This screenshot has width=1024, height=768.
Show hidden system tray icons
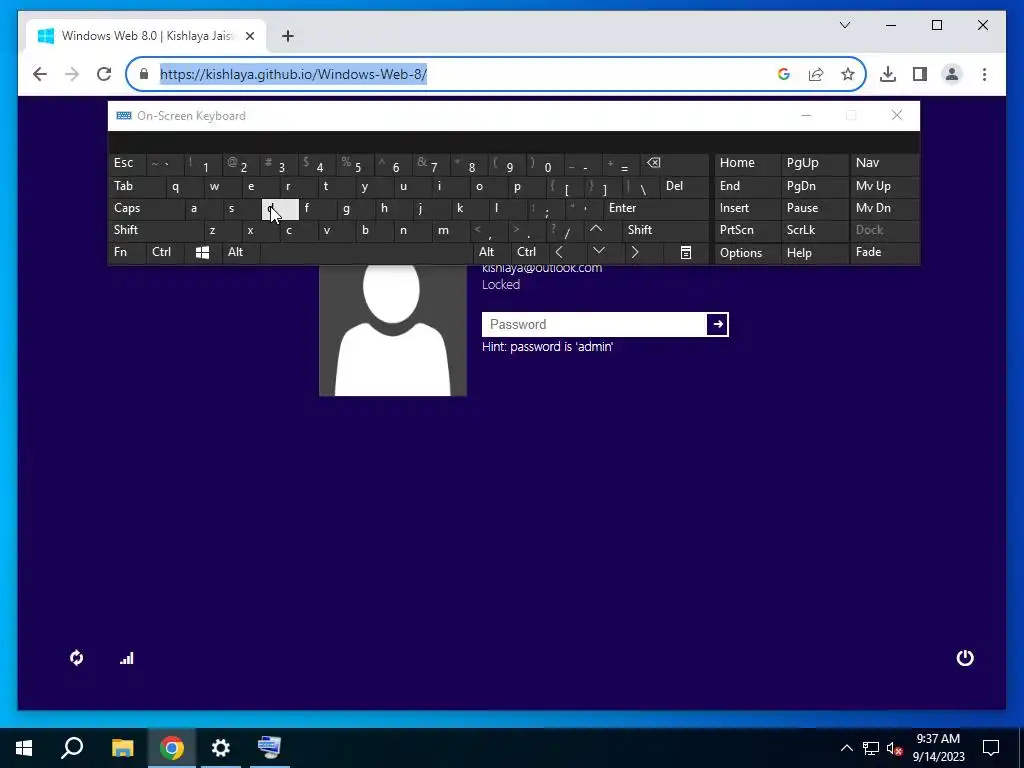click(846, 748)
